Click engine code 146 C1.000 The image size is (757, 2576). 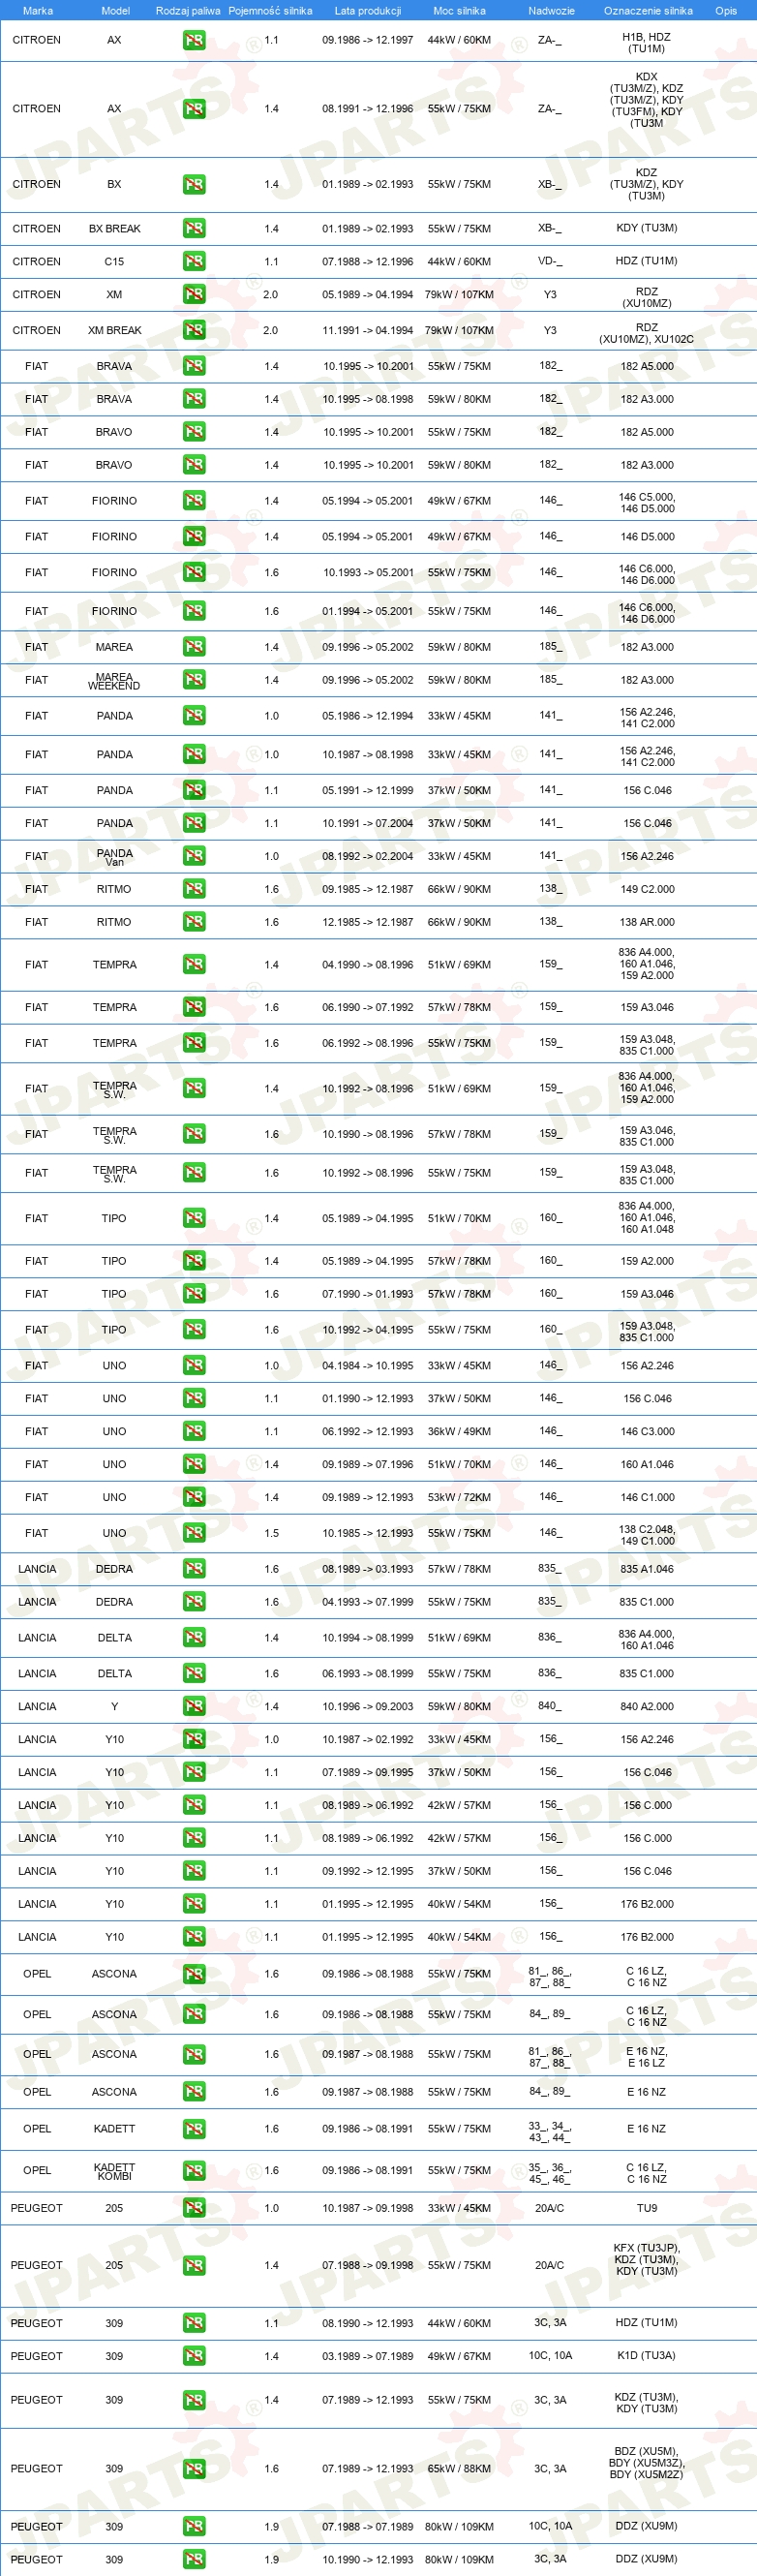(x=647, y=1498)
